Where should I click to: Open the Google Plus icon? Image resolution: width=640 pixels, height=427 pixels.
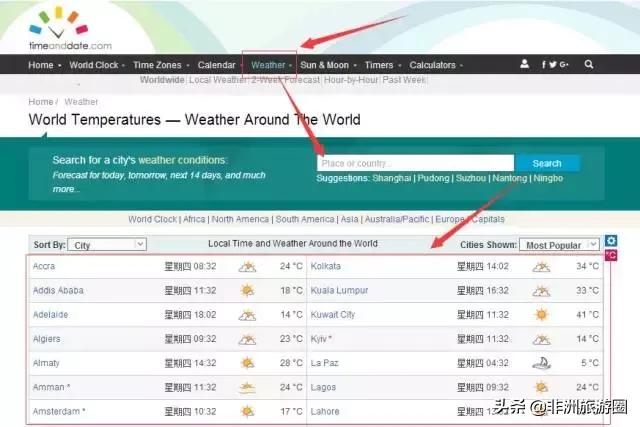click(x=564, y=64)
